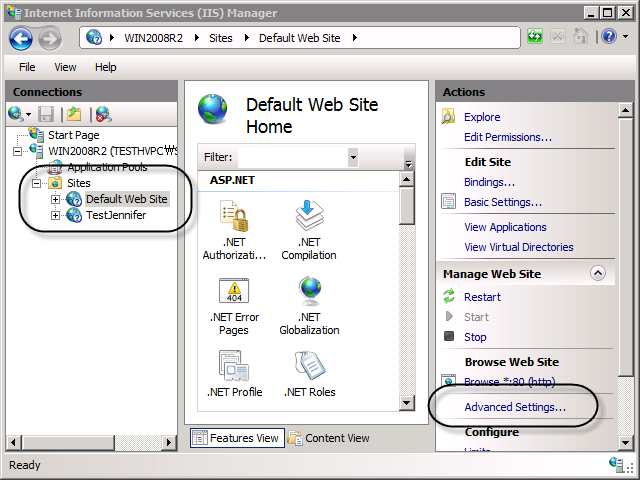This screenshot has width=640, height=480.
Task: Switch to the Features View tab
Action: coord(237,438)
